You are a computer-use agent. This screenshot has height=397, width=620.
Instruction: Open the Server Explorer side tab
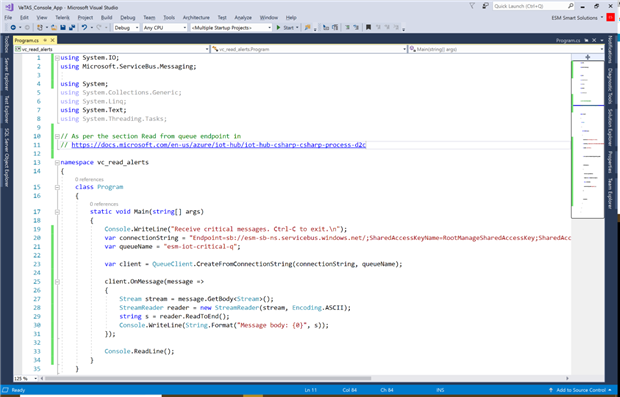pyautogui.click(x=6, y=74)
